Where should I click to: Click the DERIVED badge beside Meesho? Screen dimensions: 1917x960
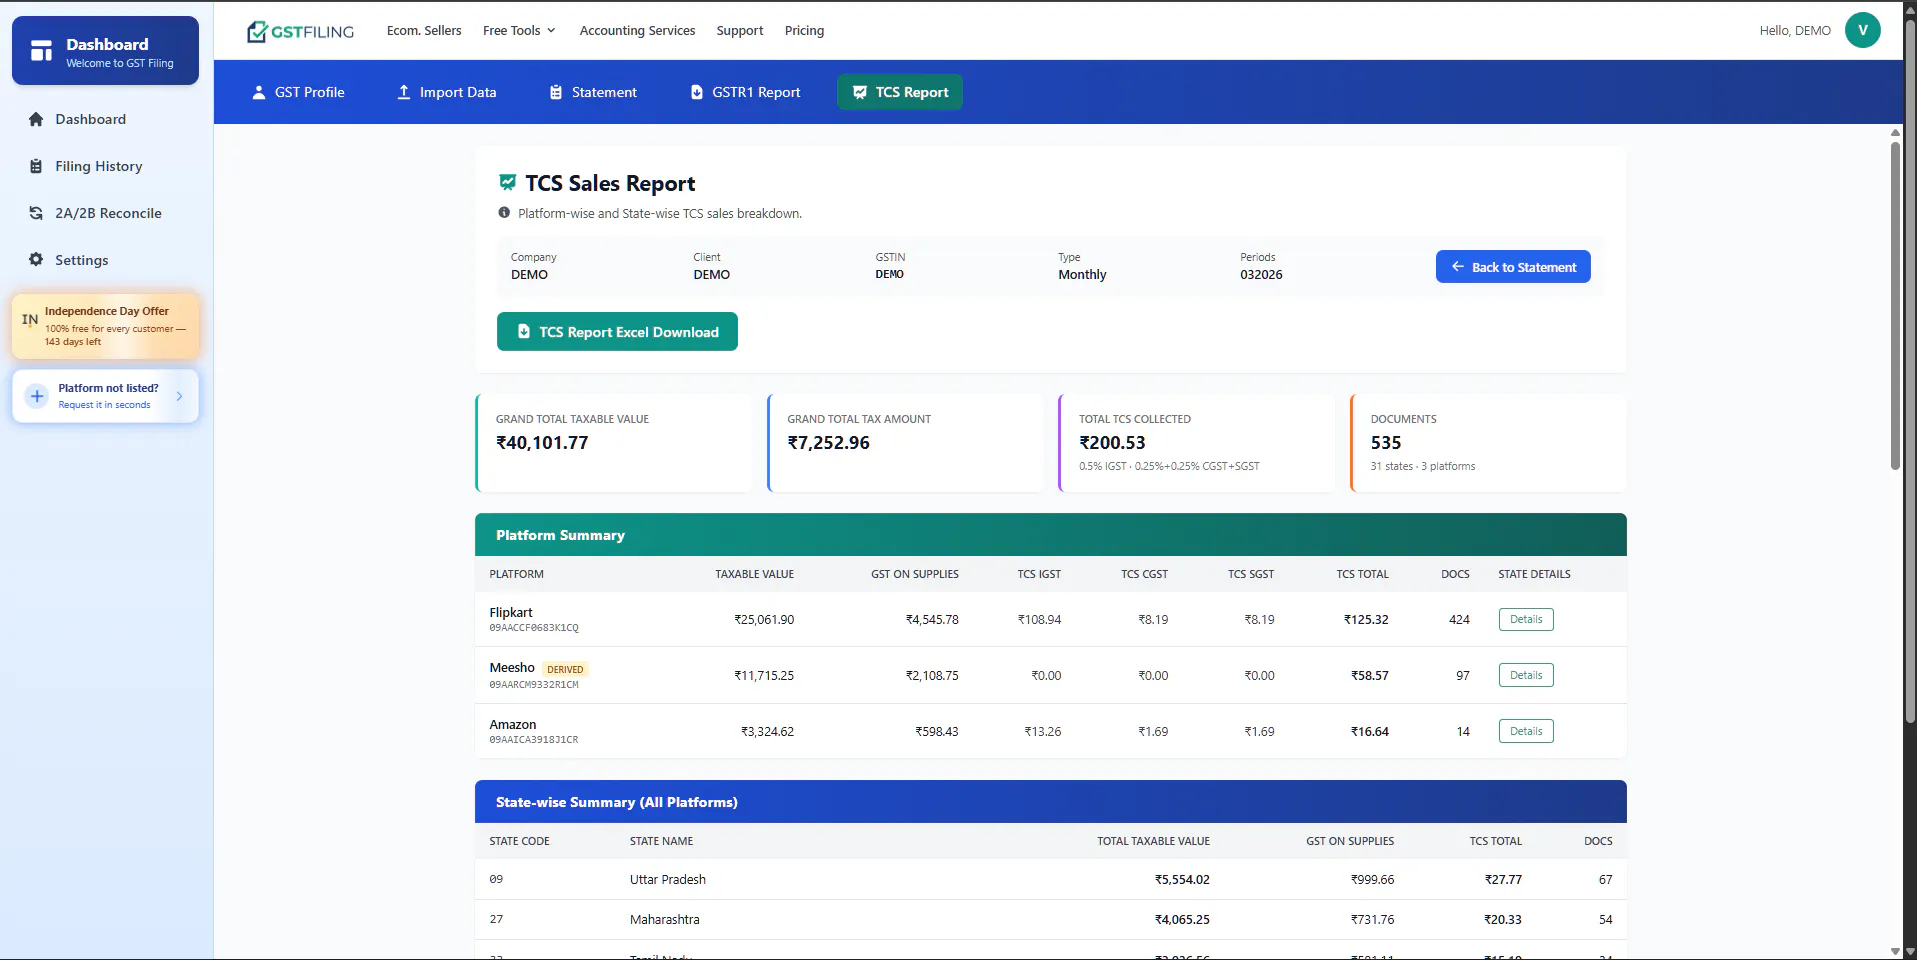pyautogui.click(x=565, y=669)
